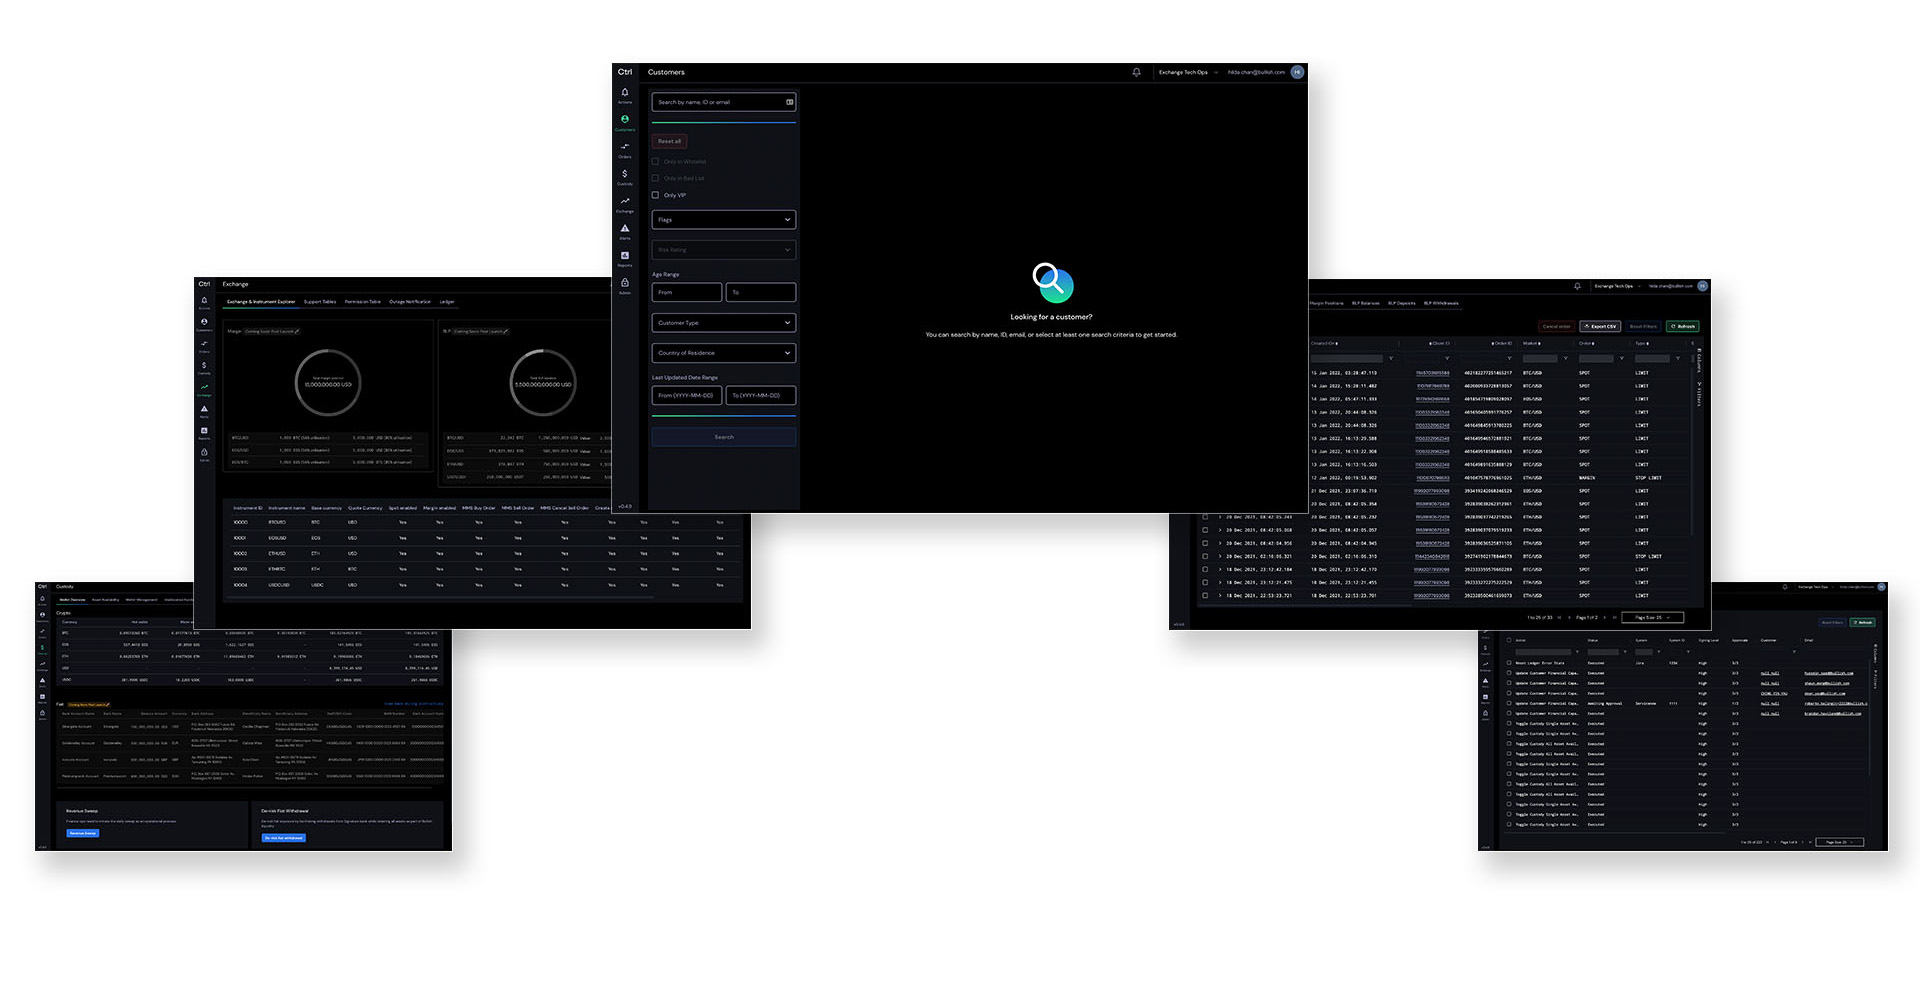Open Custody dollar icon in Customers sidebar
The image size is (1920, 997).
pyautogui.click(x=625, y=175)
